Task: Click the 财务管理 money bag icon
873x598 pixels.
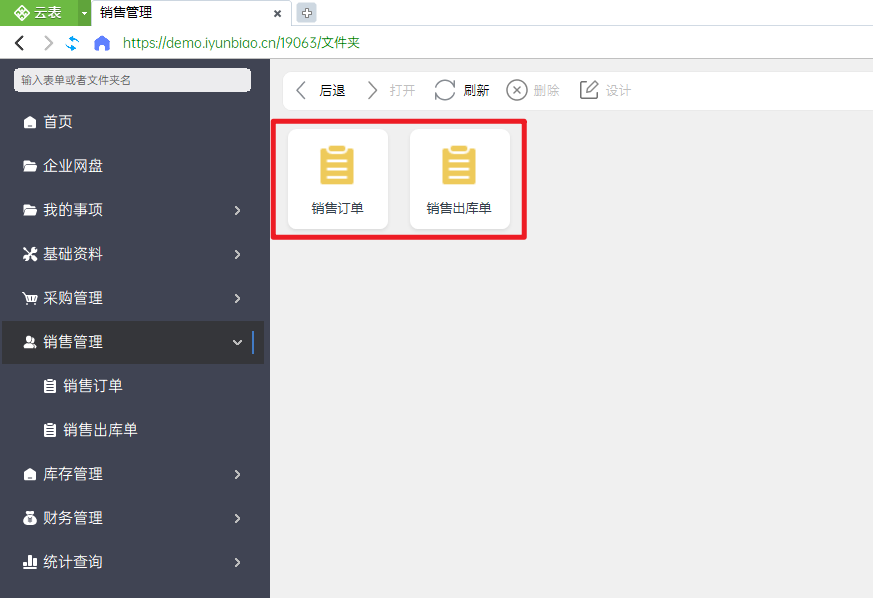Action: coord(30,518)
